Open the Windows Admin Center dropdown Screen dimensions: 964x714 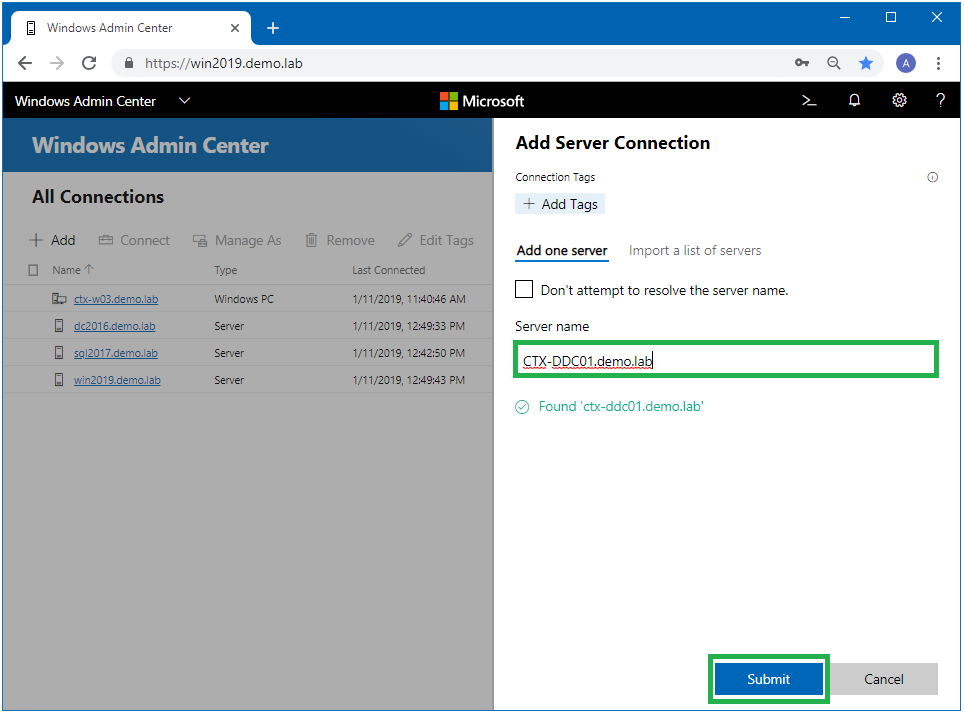184,100
